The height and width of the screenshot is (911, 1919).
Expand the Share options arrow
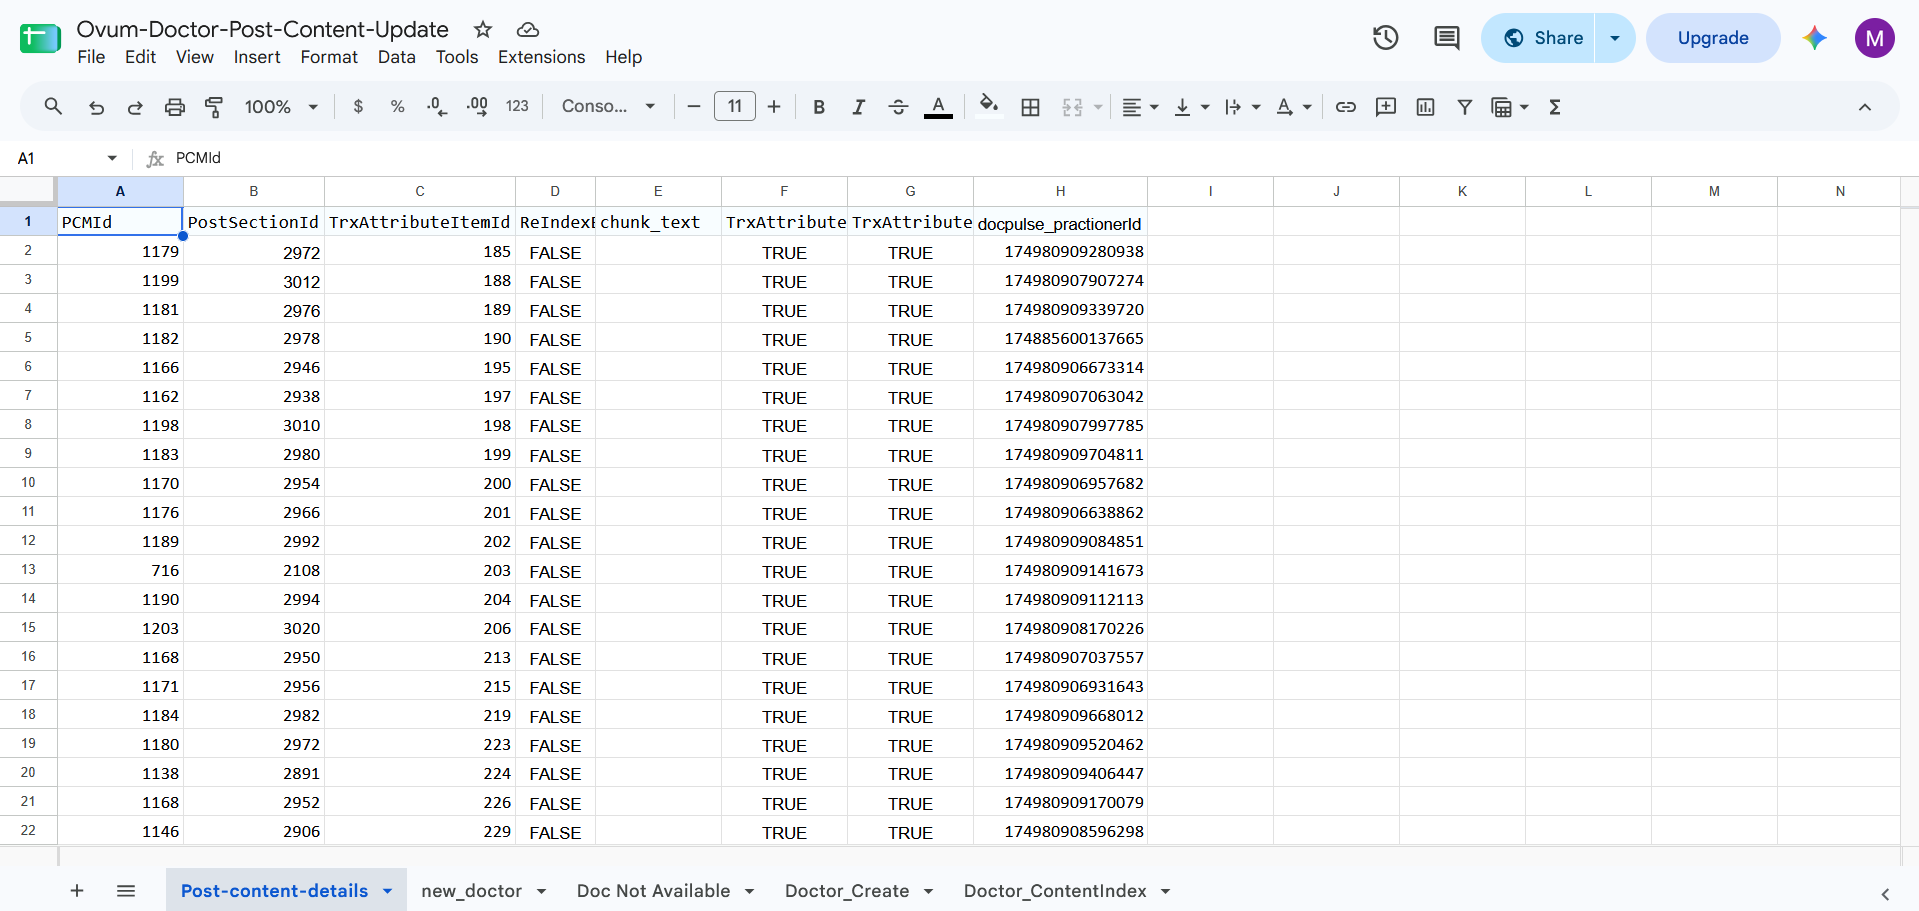(x=1615, y=38)
